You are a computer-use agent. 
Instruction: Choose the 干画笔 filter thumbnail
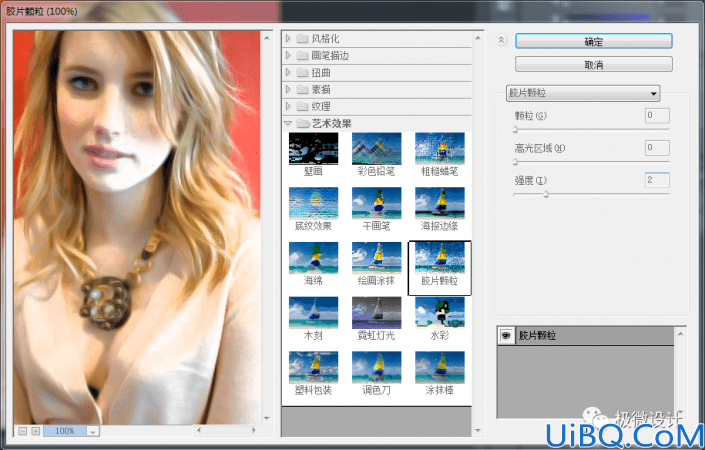(376, 203)
